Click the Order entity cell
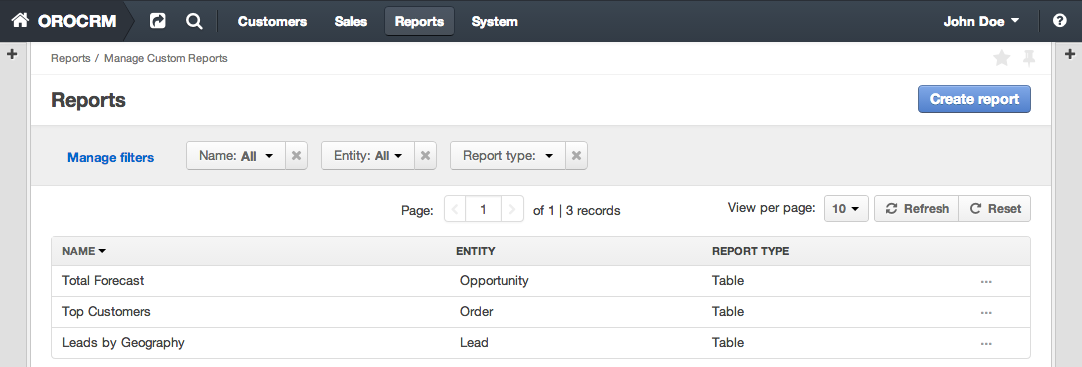1082x367 pixels. click(x=477, y=312)
